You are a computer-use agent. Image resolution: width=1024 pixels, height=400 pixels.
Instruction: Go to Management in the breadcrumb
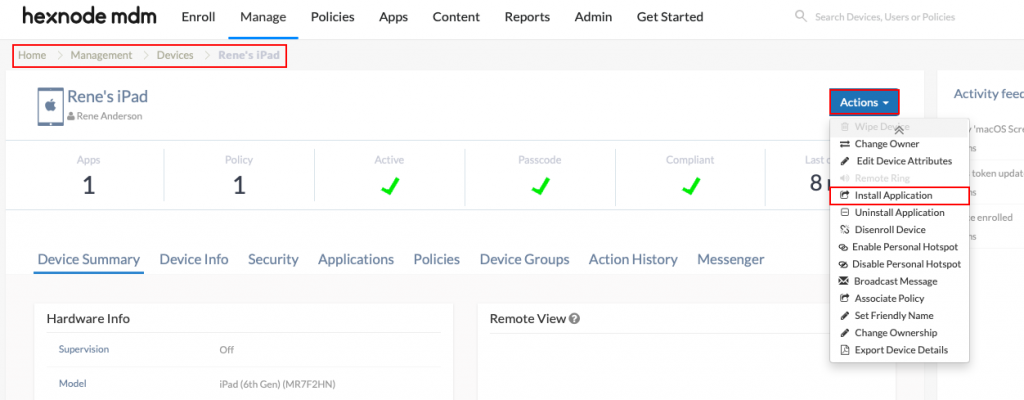pyautogui.click(x=101, y=56)
